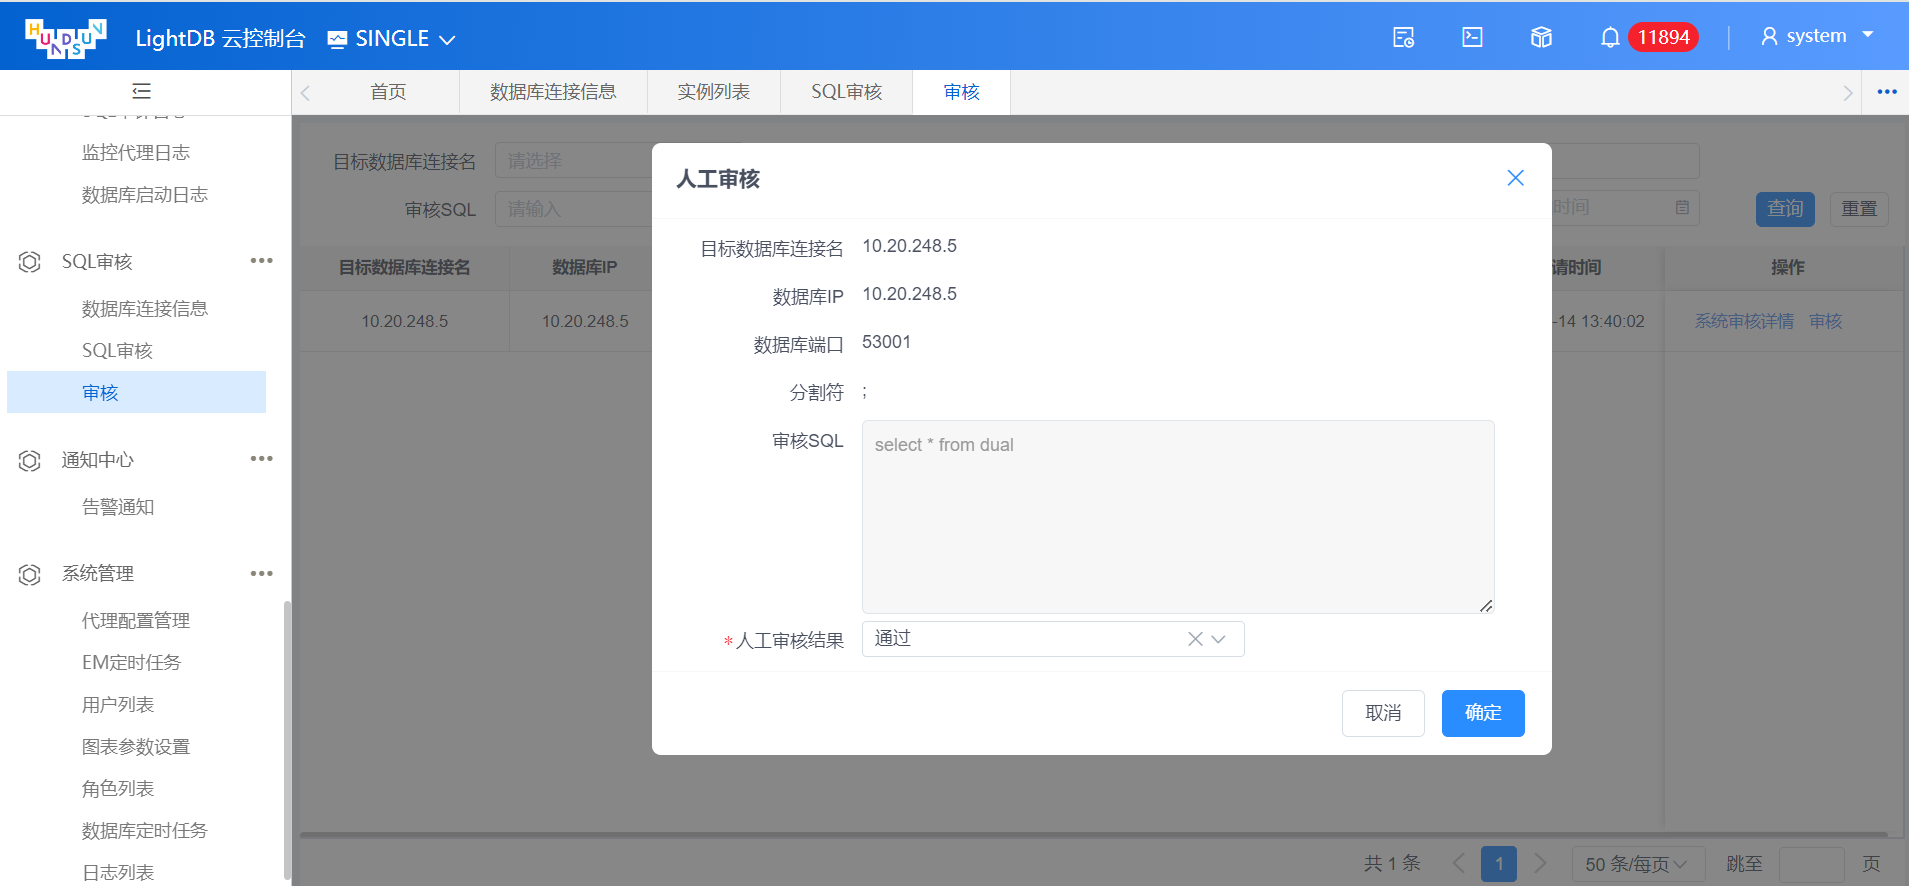The height and width of the screenshot is (886, 1909).
Task: Open the notification bell icon
Action: pyautogui.click(x=1610, y=38)
